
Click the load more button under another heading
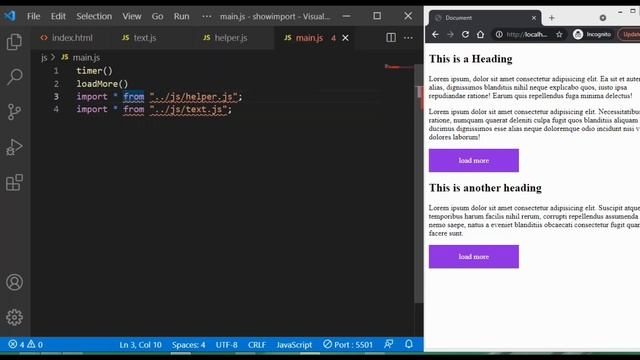click(473, 257)
